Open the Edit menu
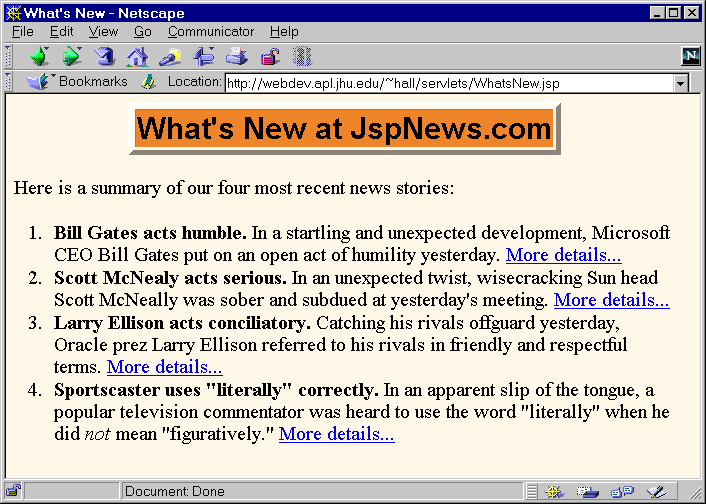 (x=61, y=32)
